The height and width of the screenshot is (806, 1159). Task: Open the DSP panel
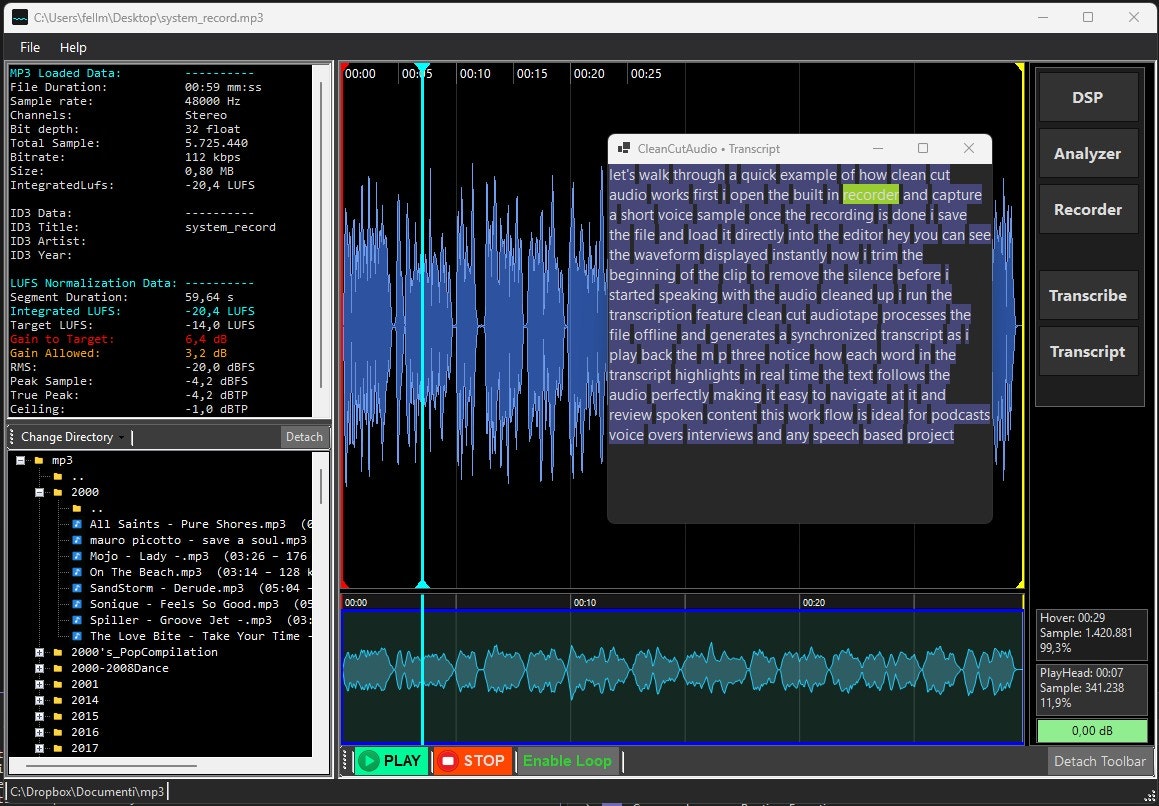click(x=1088, y=96)
